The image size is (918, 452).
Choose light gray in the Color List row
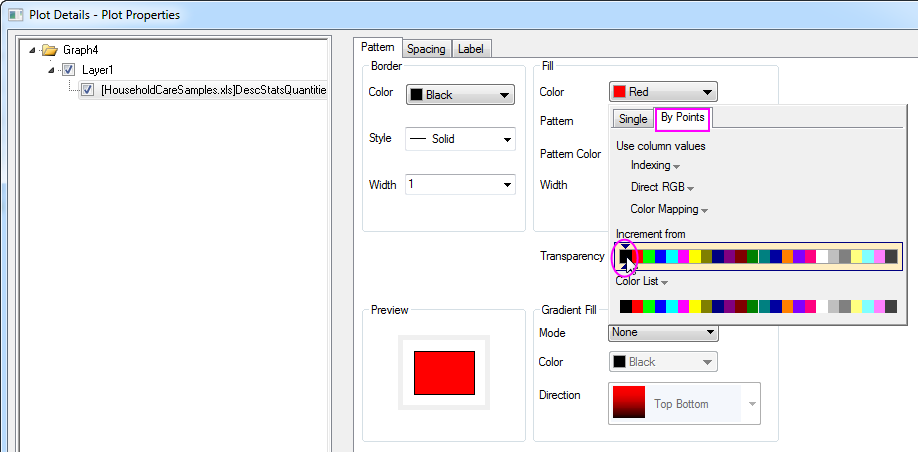(x=833, y=306)
